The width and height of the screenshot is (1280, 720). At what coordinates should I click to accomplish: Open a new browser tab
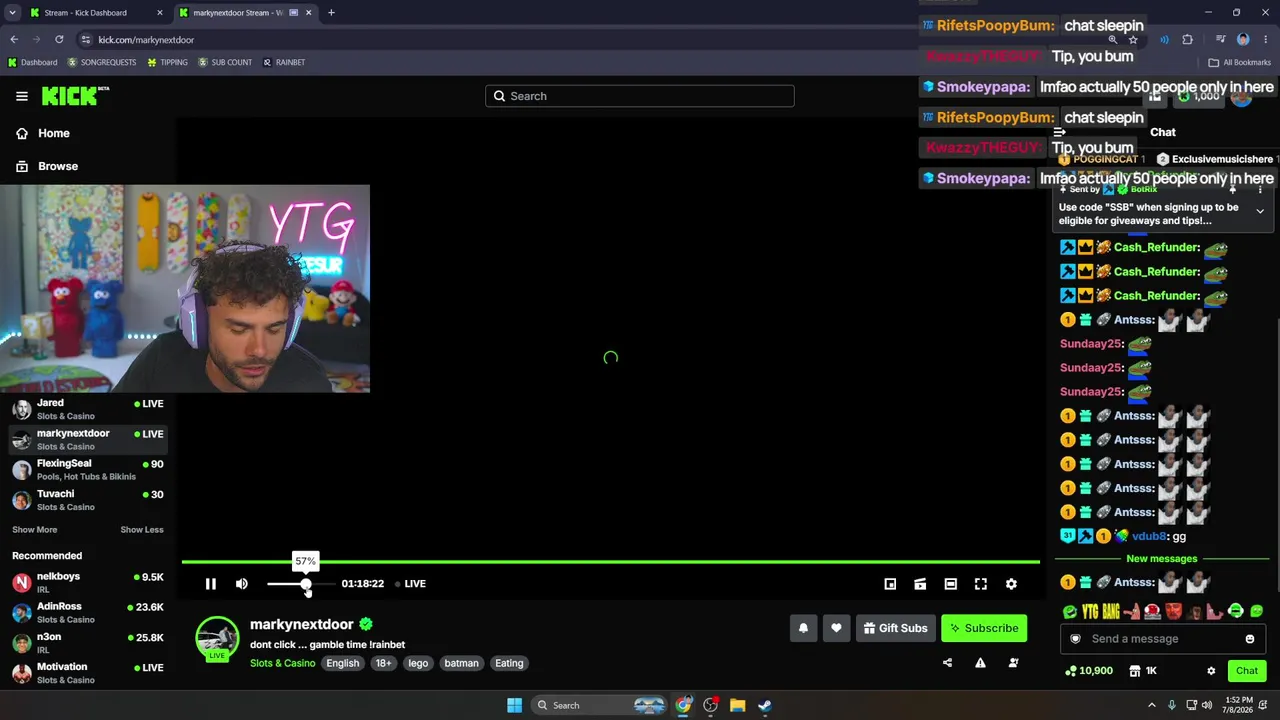click(x=331, y=13)
